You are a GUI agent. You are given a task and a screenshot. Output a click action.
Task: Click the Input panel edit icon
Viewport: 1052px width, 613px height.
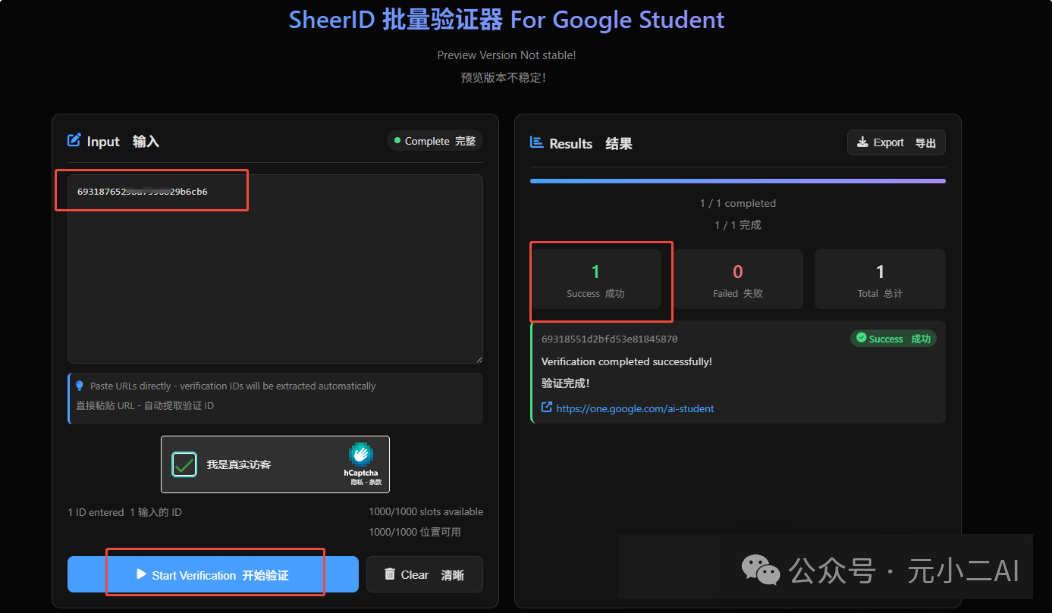pos(74,140)
